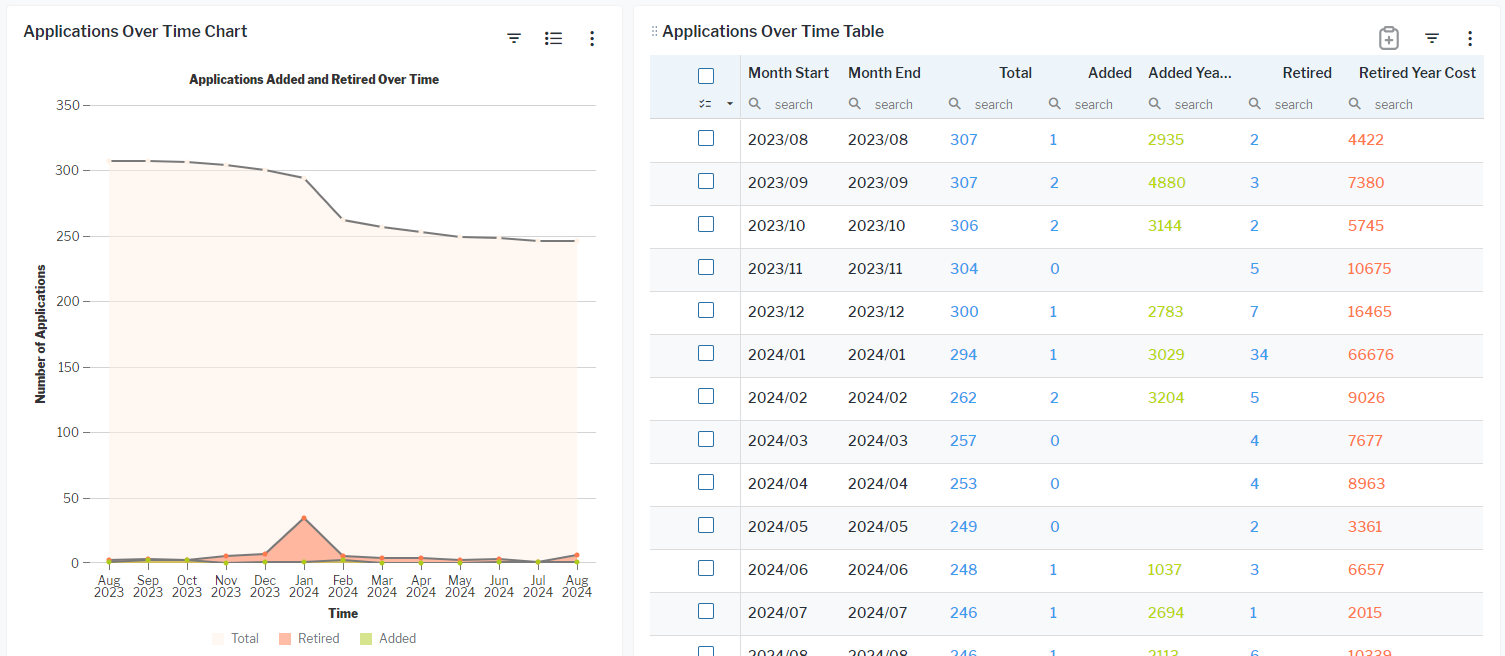Open the table panel filter icon
Viewport: 1505px width, 656px height.
1432,38
